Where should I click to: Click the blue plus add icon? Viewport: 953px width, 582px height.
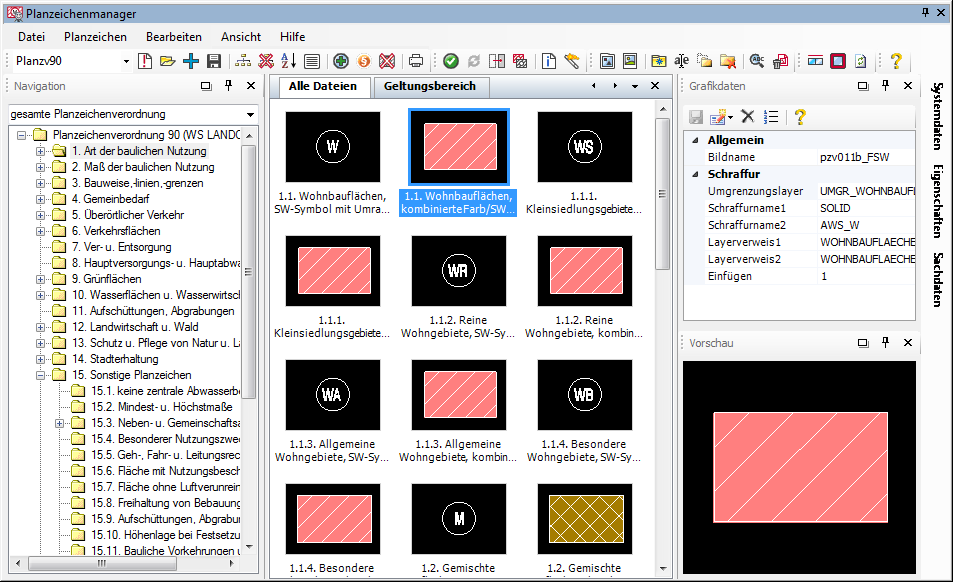pos(190,62)
